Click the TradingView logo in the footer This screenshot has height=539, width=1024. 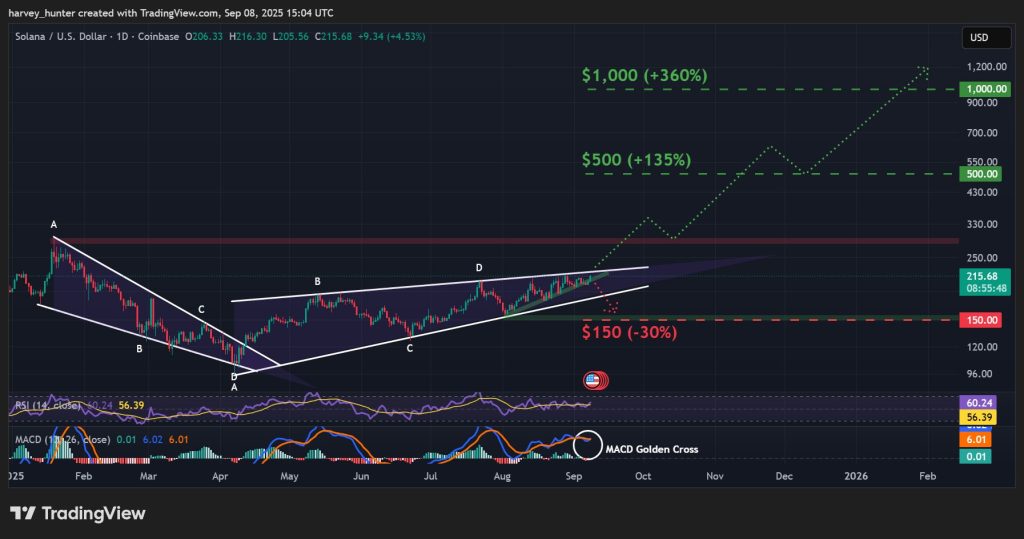pos(78,513)
